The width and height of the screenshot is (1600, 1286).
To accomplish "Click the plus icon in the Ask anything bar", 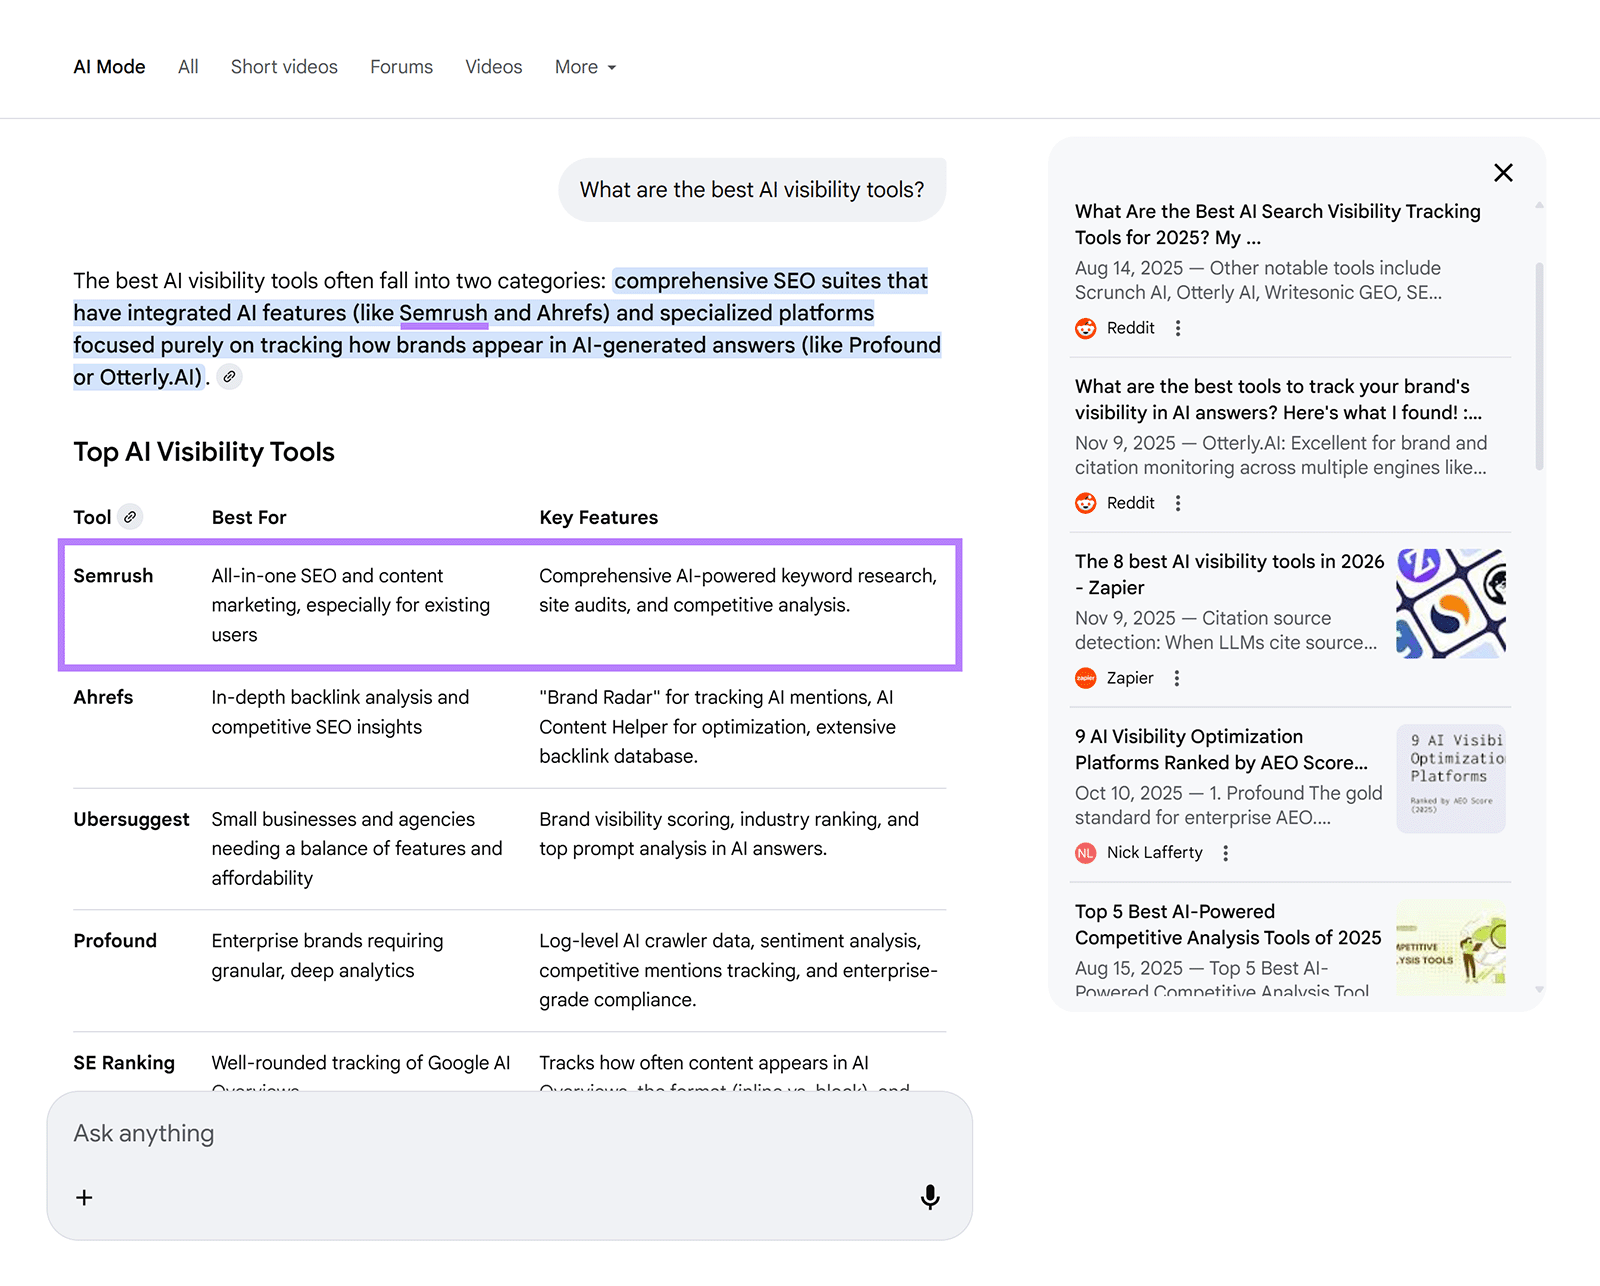I will point(84,1197).
